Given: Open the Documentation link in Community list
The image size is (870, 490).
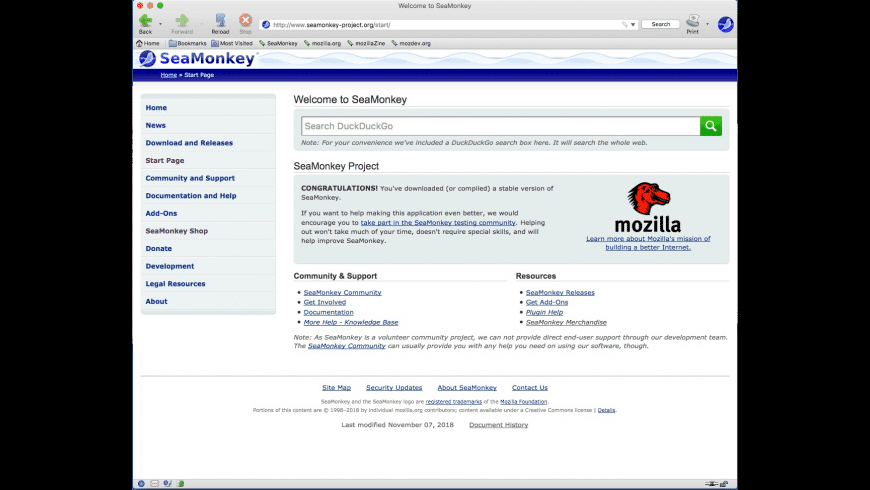Looking at the screenshot, I should [x=328, y=312].
